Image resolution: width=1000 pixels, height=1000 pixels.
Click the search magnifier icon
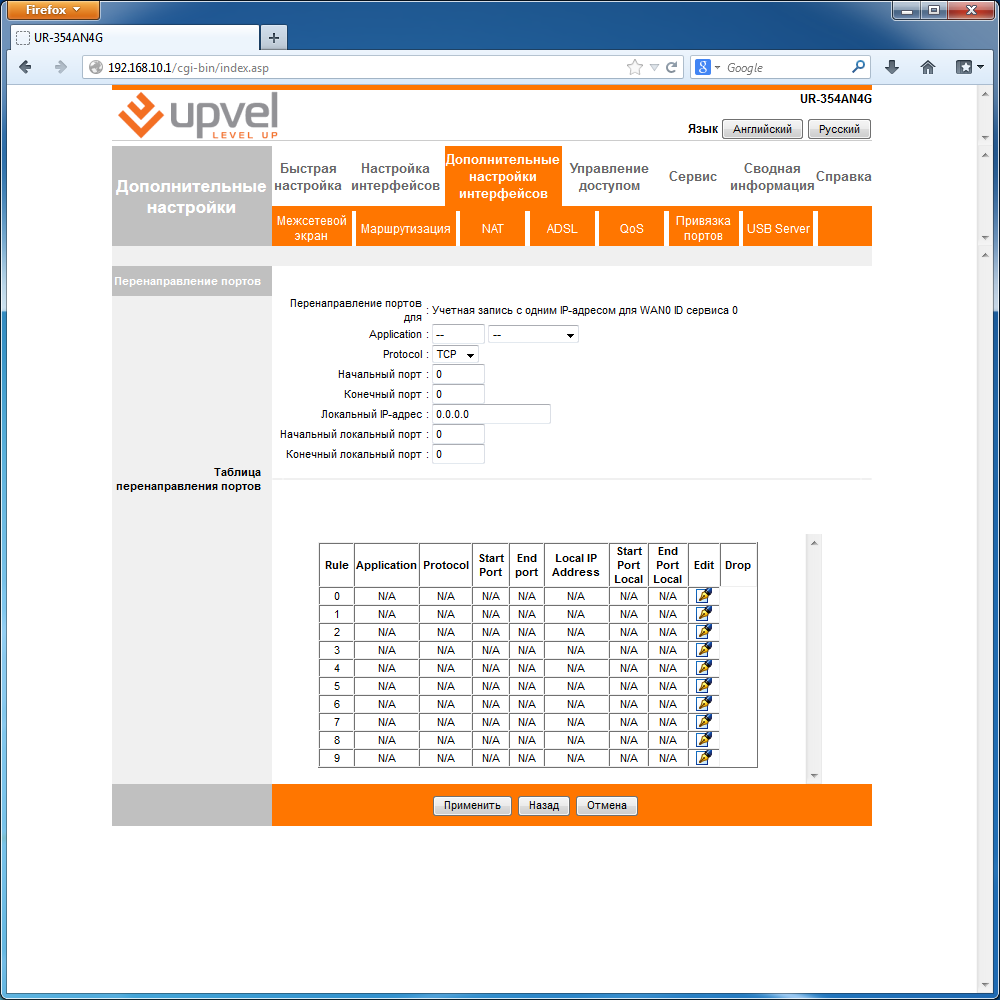(x=858, y=66)
